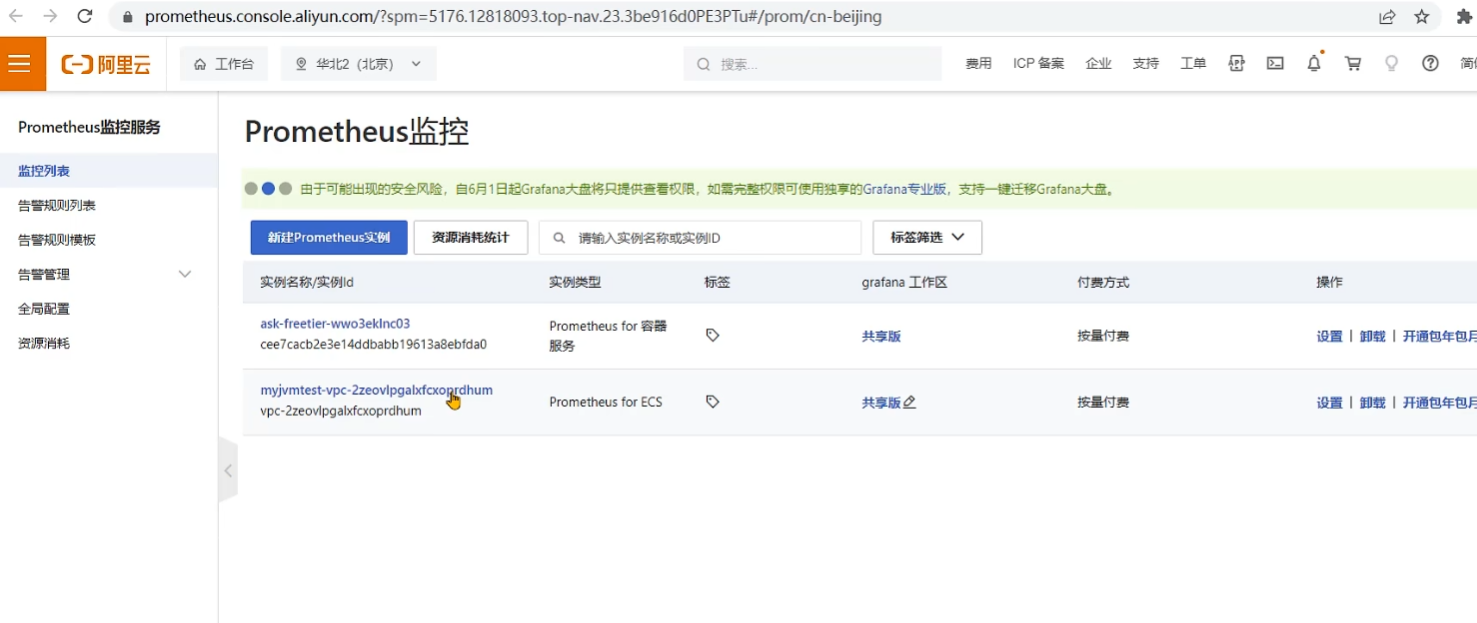Focus the instance name or ID search field
The height and width of the screenshot is (623, 1477).
pos(700,237)
